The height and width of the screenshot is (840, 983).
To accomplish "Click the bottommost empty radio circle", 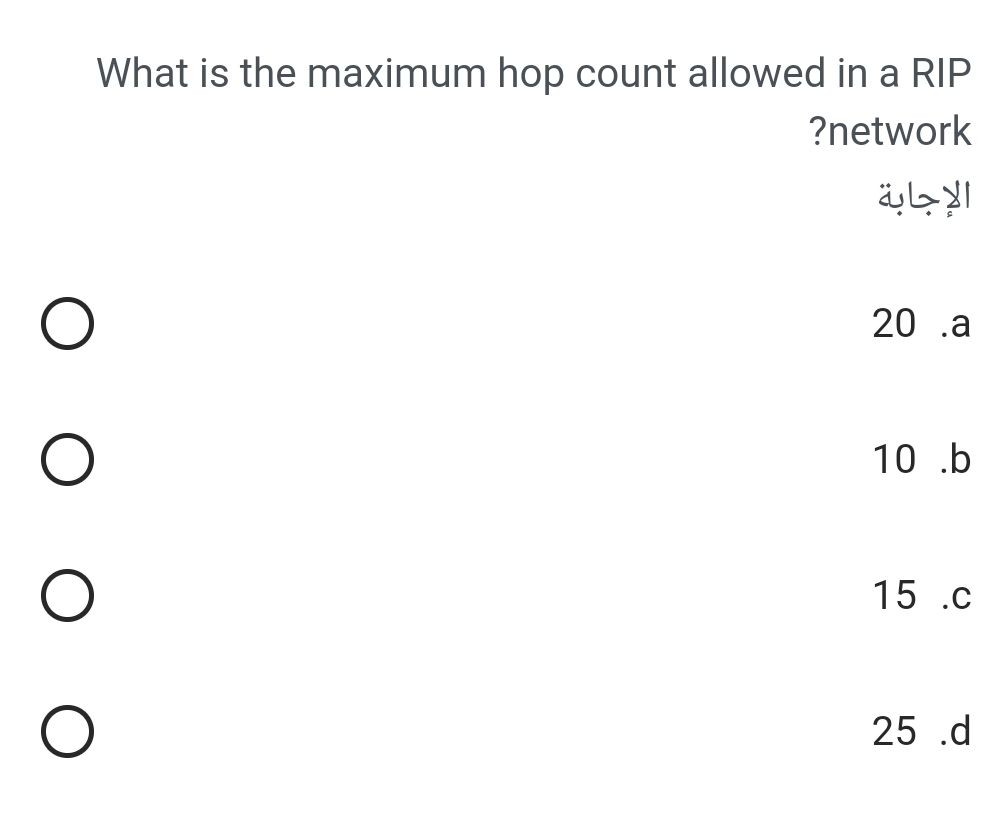I will [x=66, y=731].
